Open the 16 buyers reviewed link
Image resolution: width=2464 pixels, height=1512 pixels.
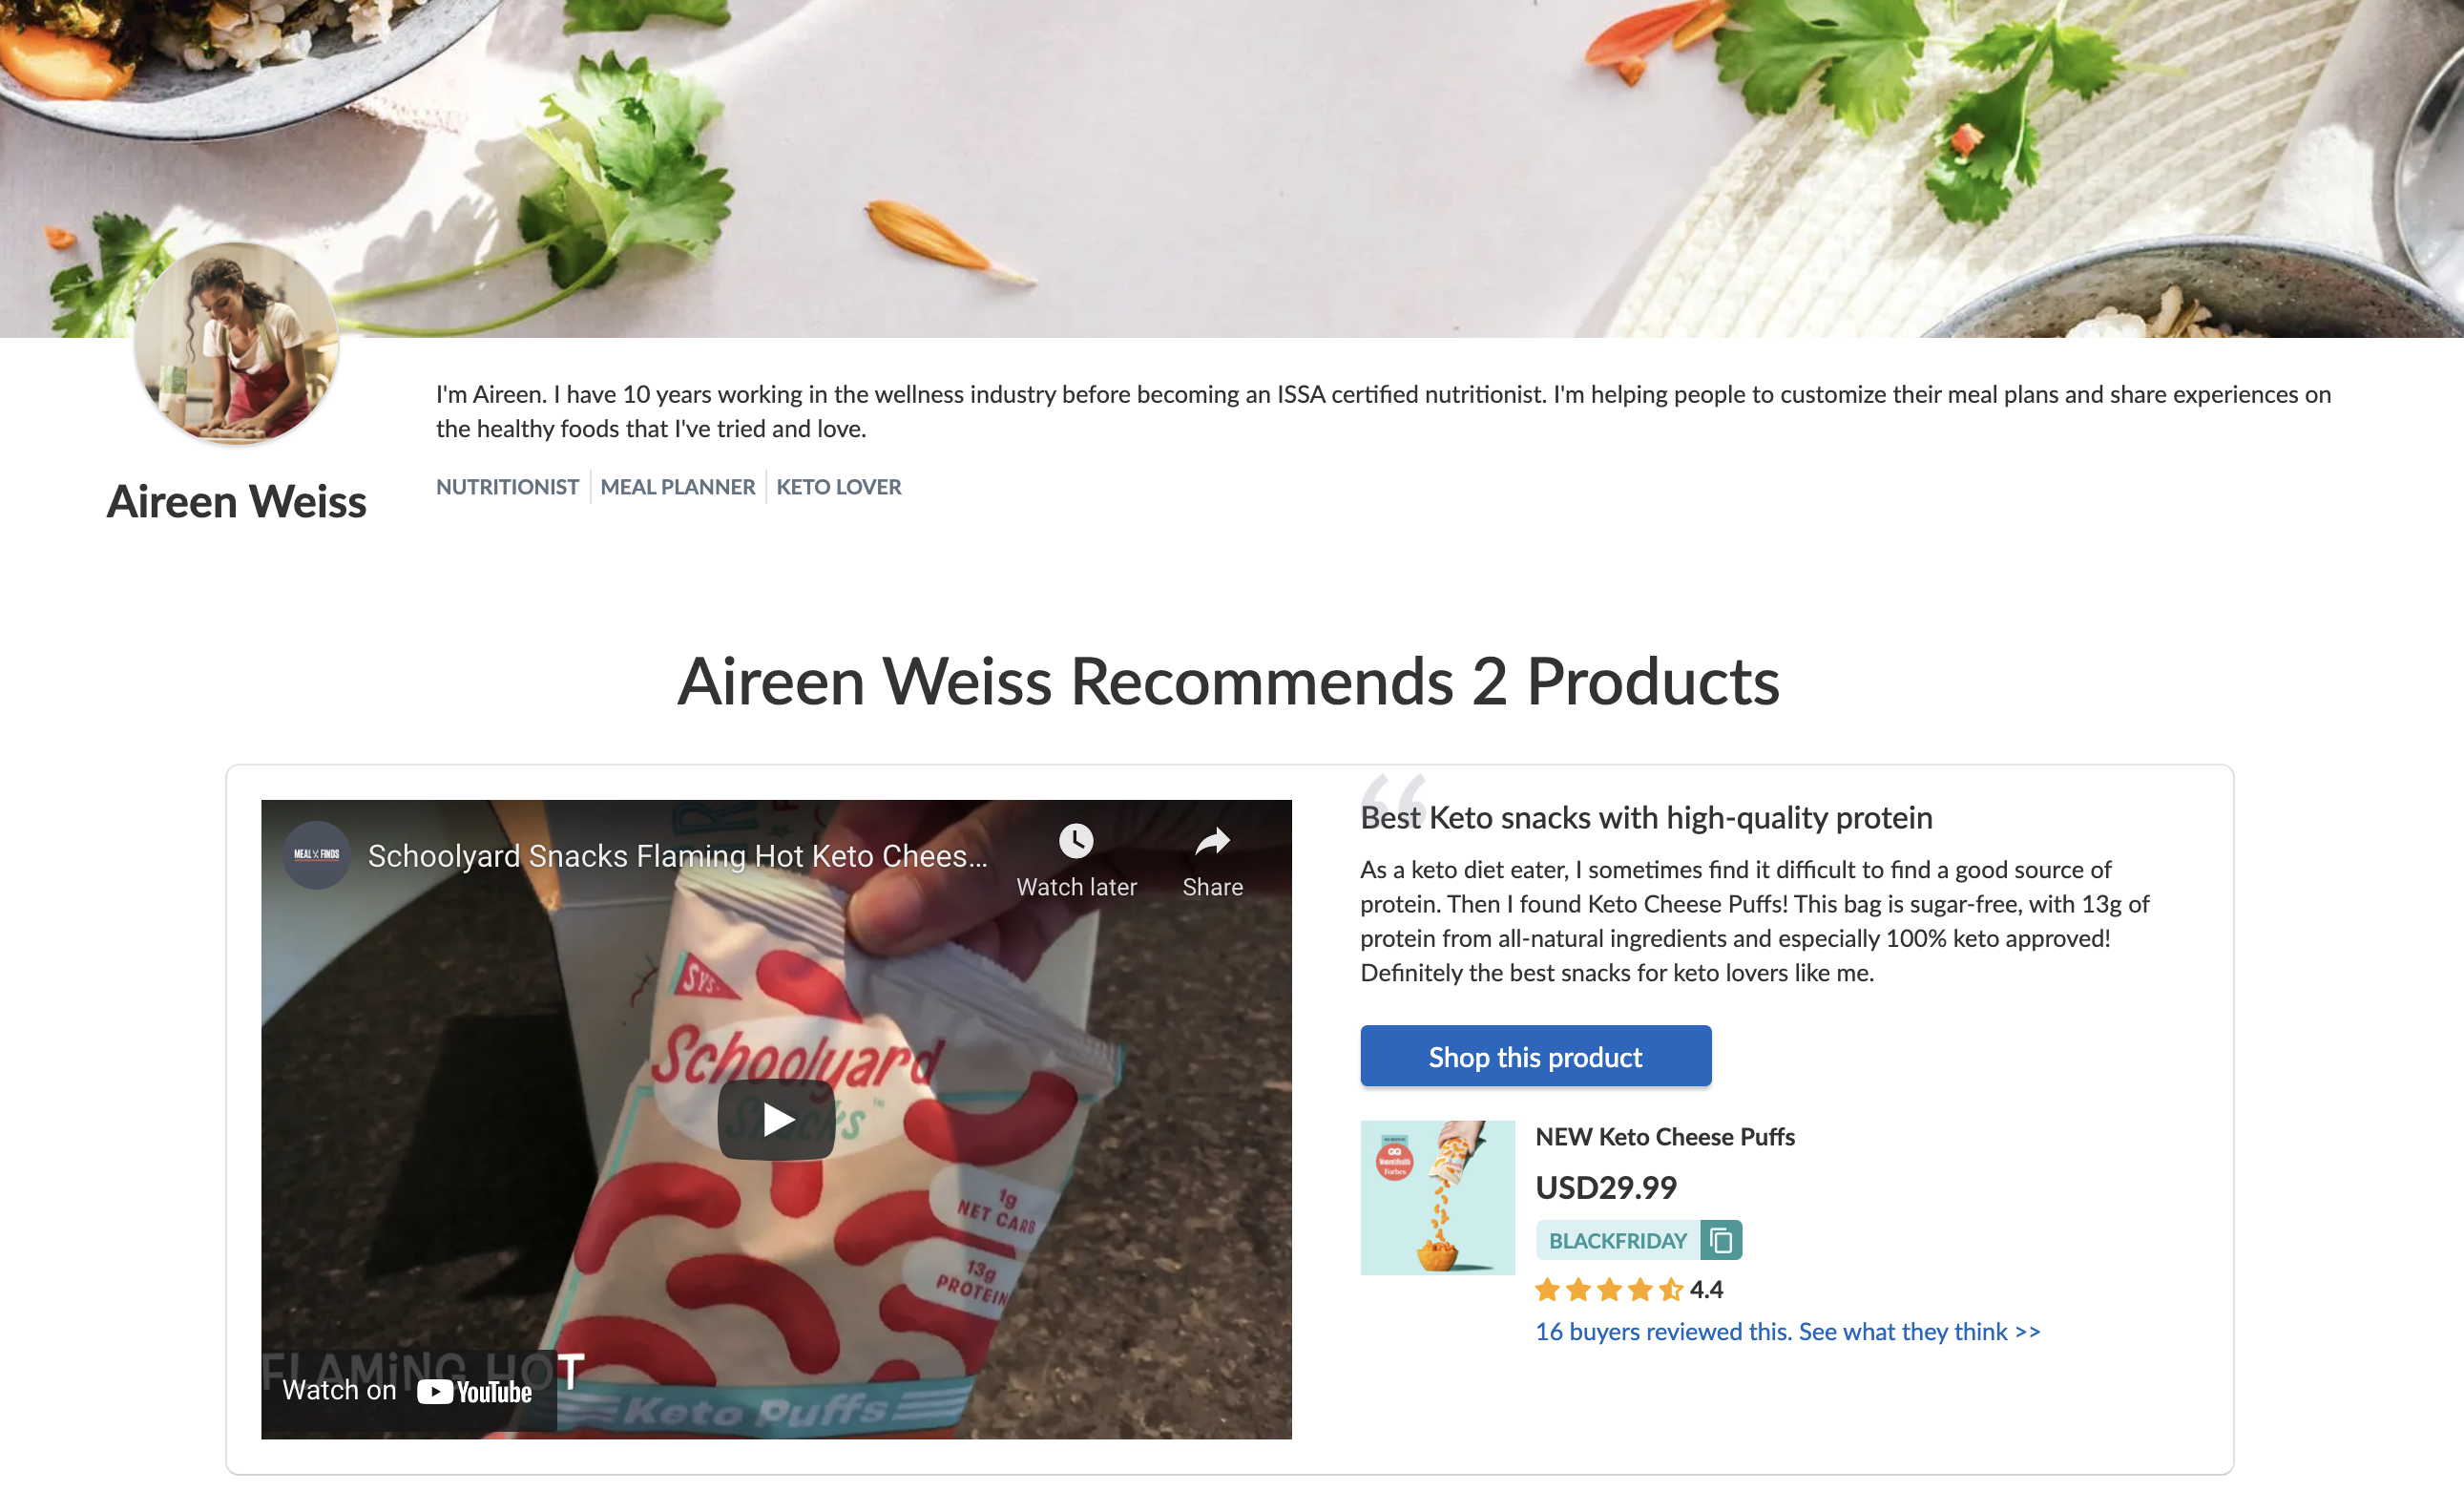pyautogui.click(x=1788, y=1332)
